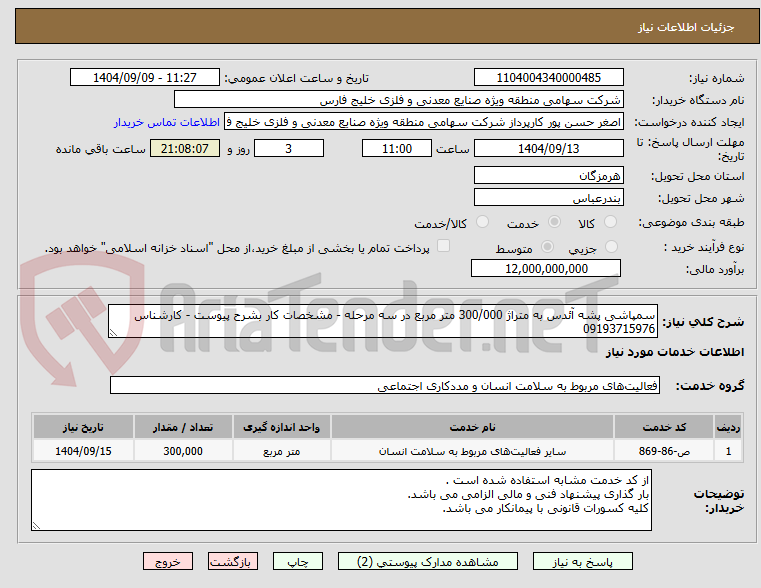
Task: Click column header ردیف
Action: (728, 427)
